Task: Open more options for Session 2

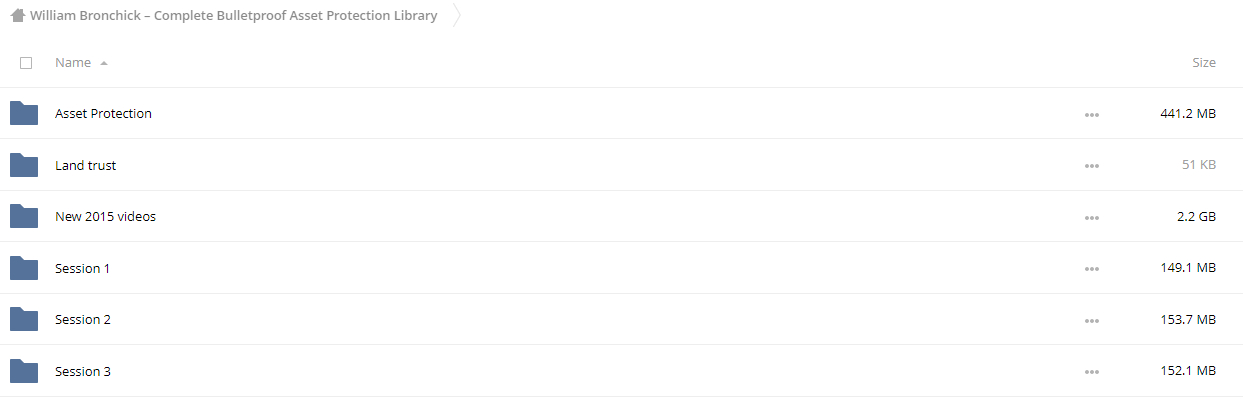Action: click(1092, 320)
